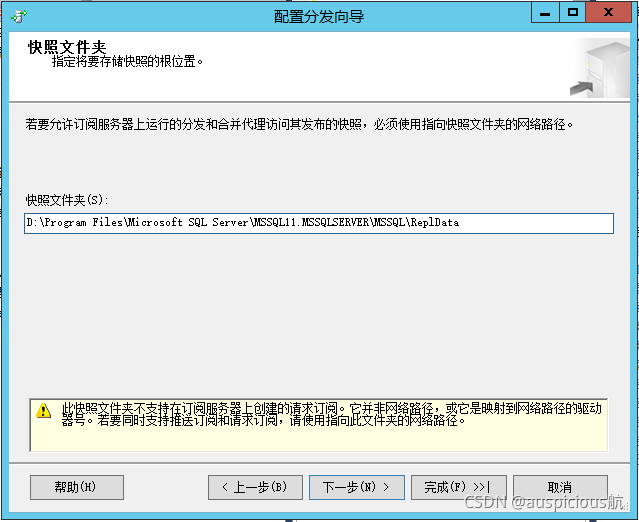Click the 配置分发向导 title text
Screen dimensions: 639x522
319,17
